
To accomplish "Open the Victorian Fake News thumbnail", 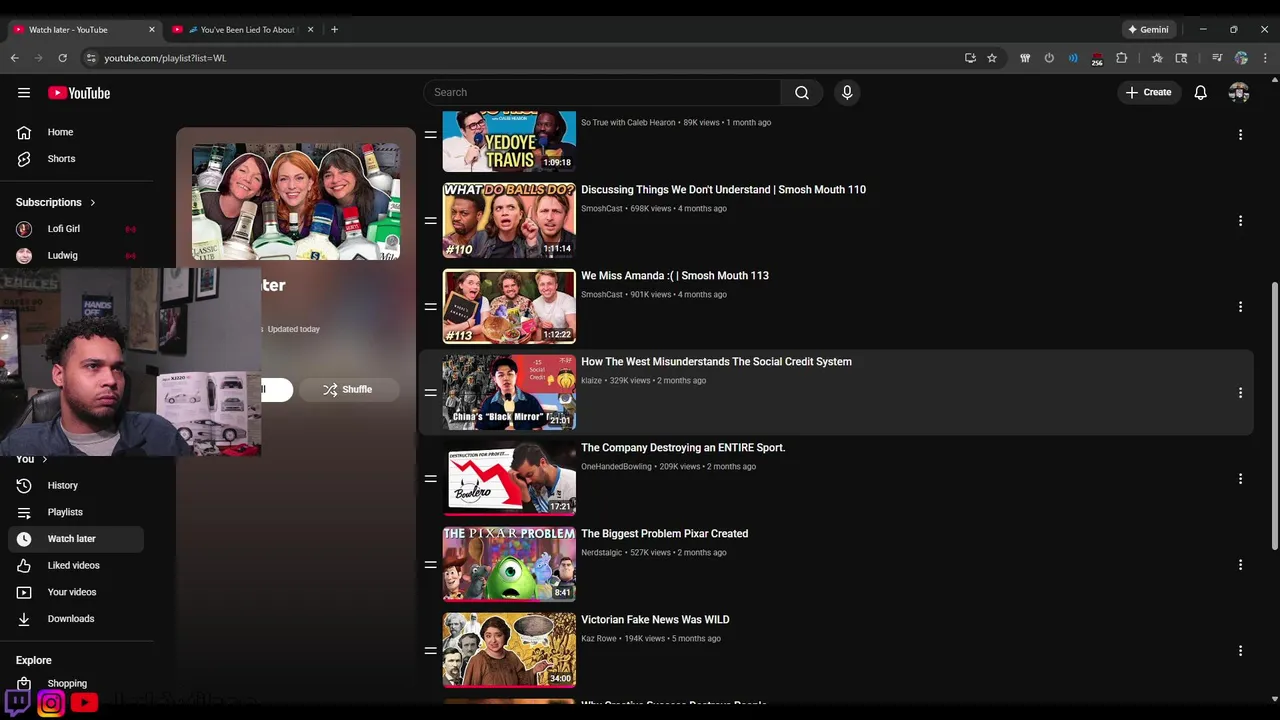I will click(x=509, y=651).
